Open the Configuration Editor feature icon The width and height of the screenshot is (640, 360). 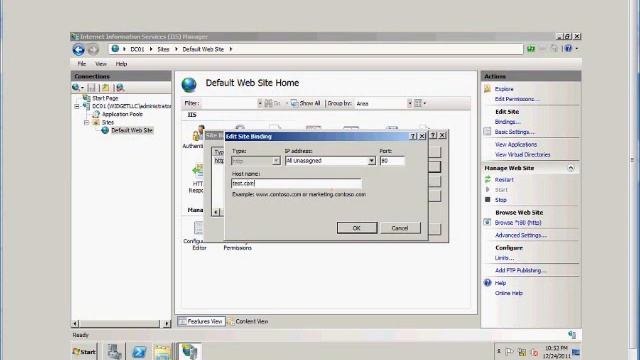(x=199, y=228)
